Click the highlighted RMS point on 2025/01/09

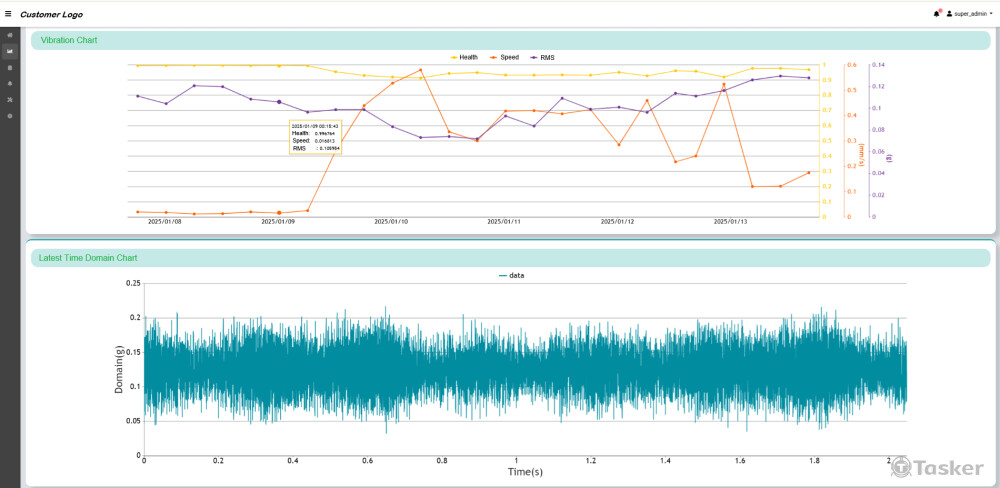click(x=279, y=102)
